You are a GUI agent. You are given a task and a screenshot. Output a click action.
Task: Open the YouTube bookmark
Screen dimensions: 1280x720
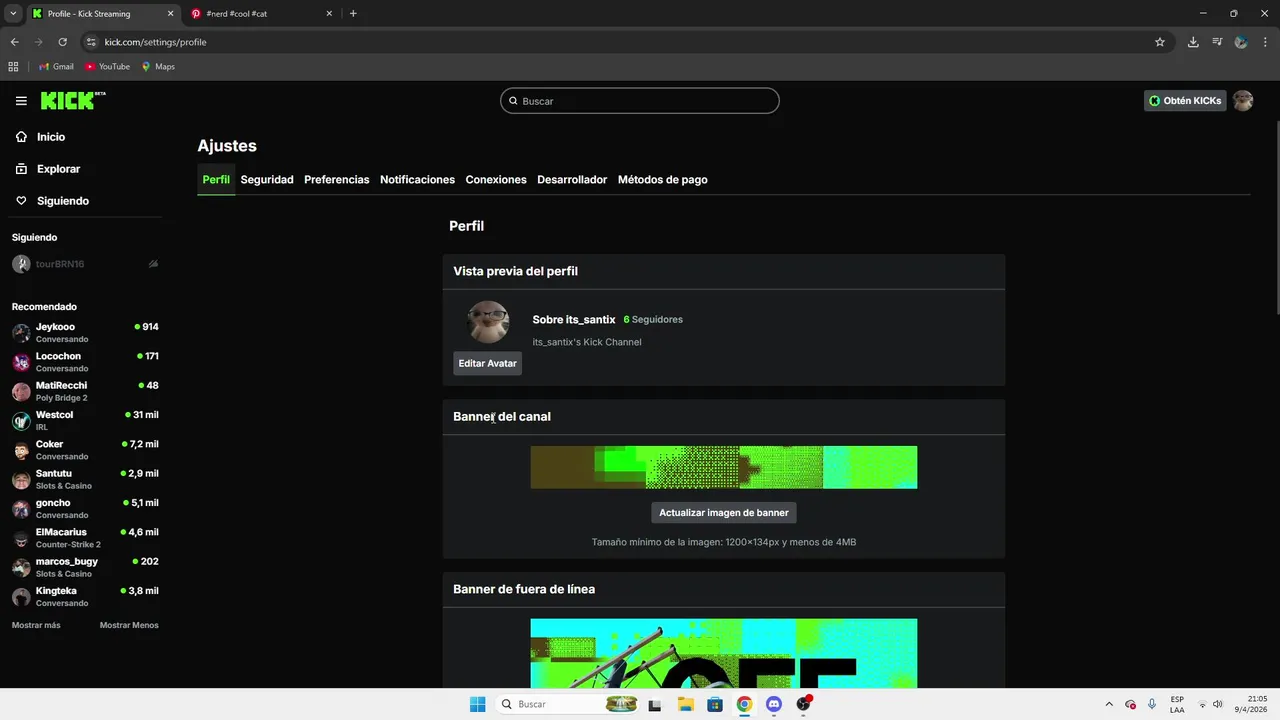pyautogui.click(x=108, y=66)
